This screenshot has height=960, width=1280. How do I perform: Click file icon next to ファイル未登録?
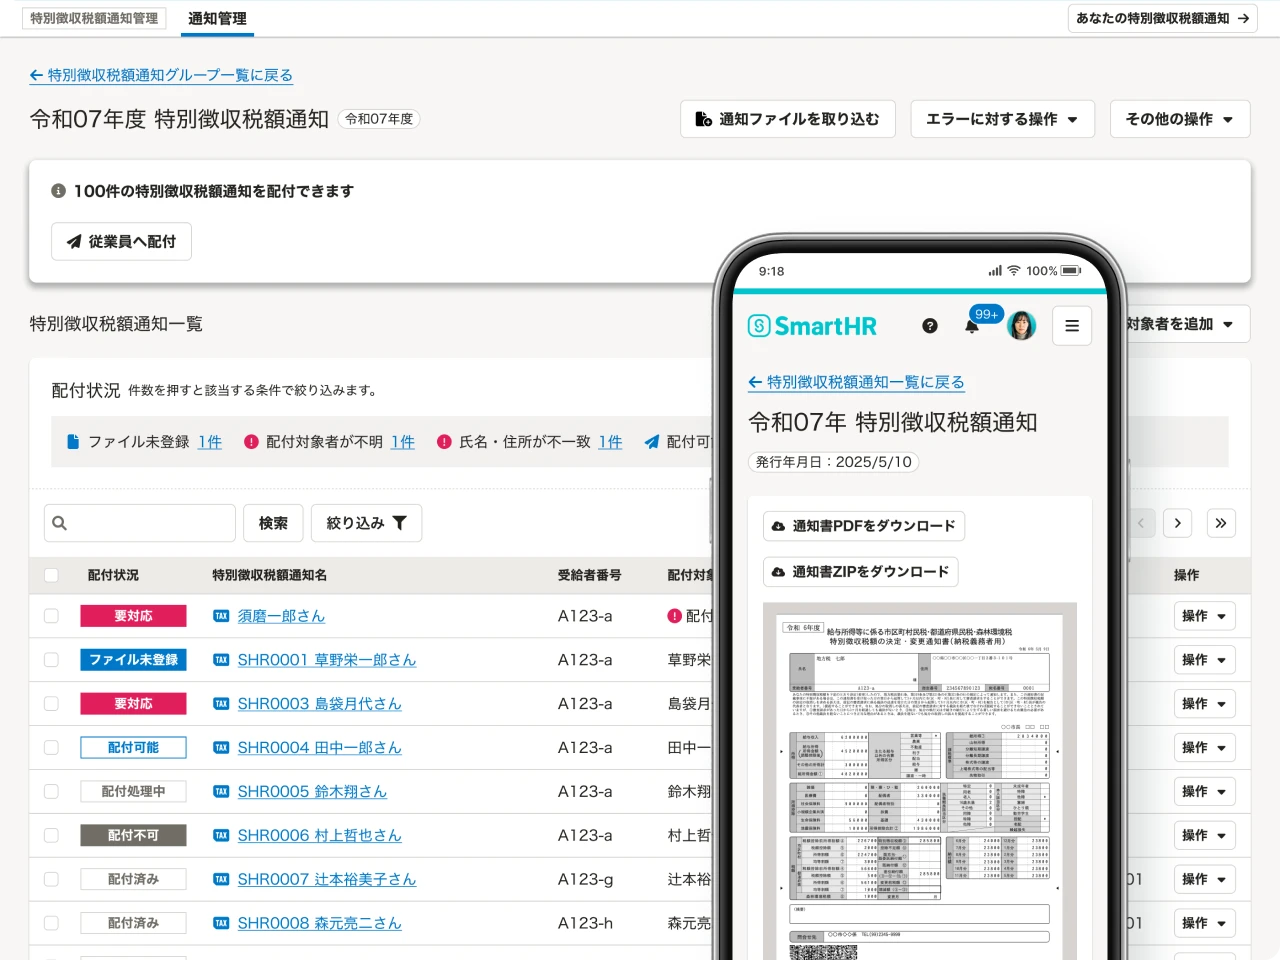(73, 442)
